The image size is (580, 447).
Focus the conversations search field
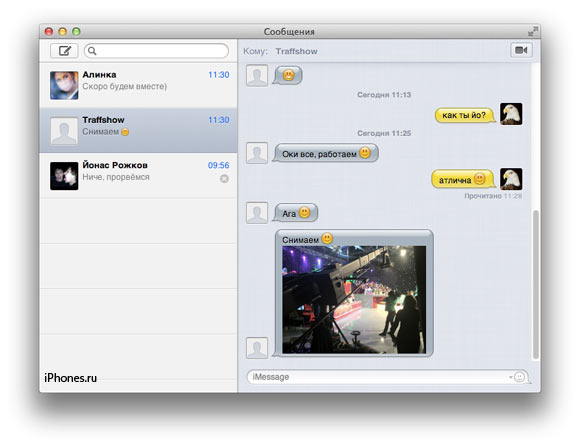156,51
